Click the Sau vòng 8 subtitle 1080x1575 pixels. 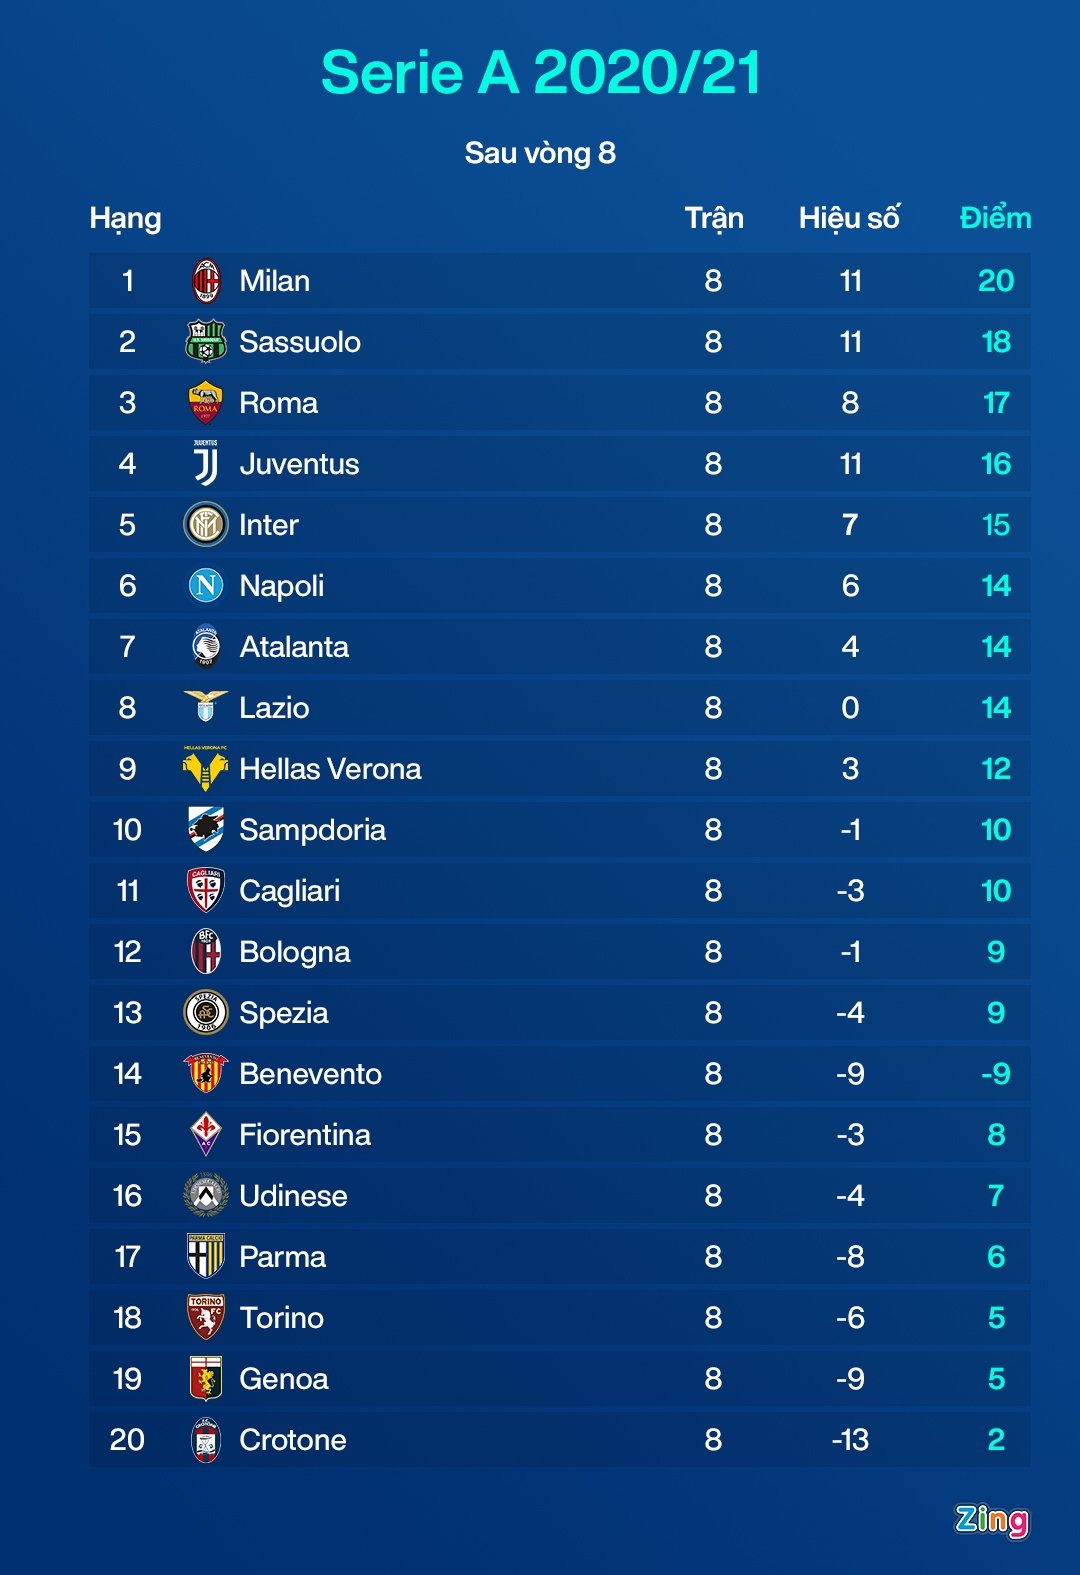tap(540, 153)
